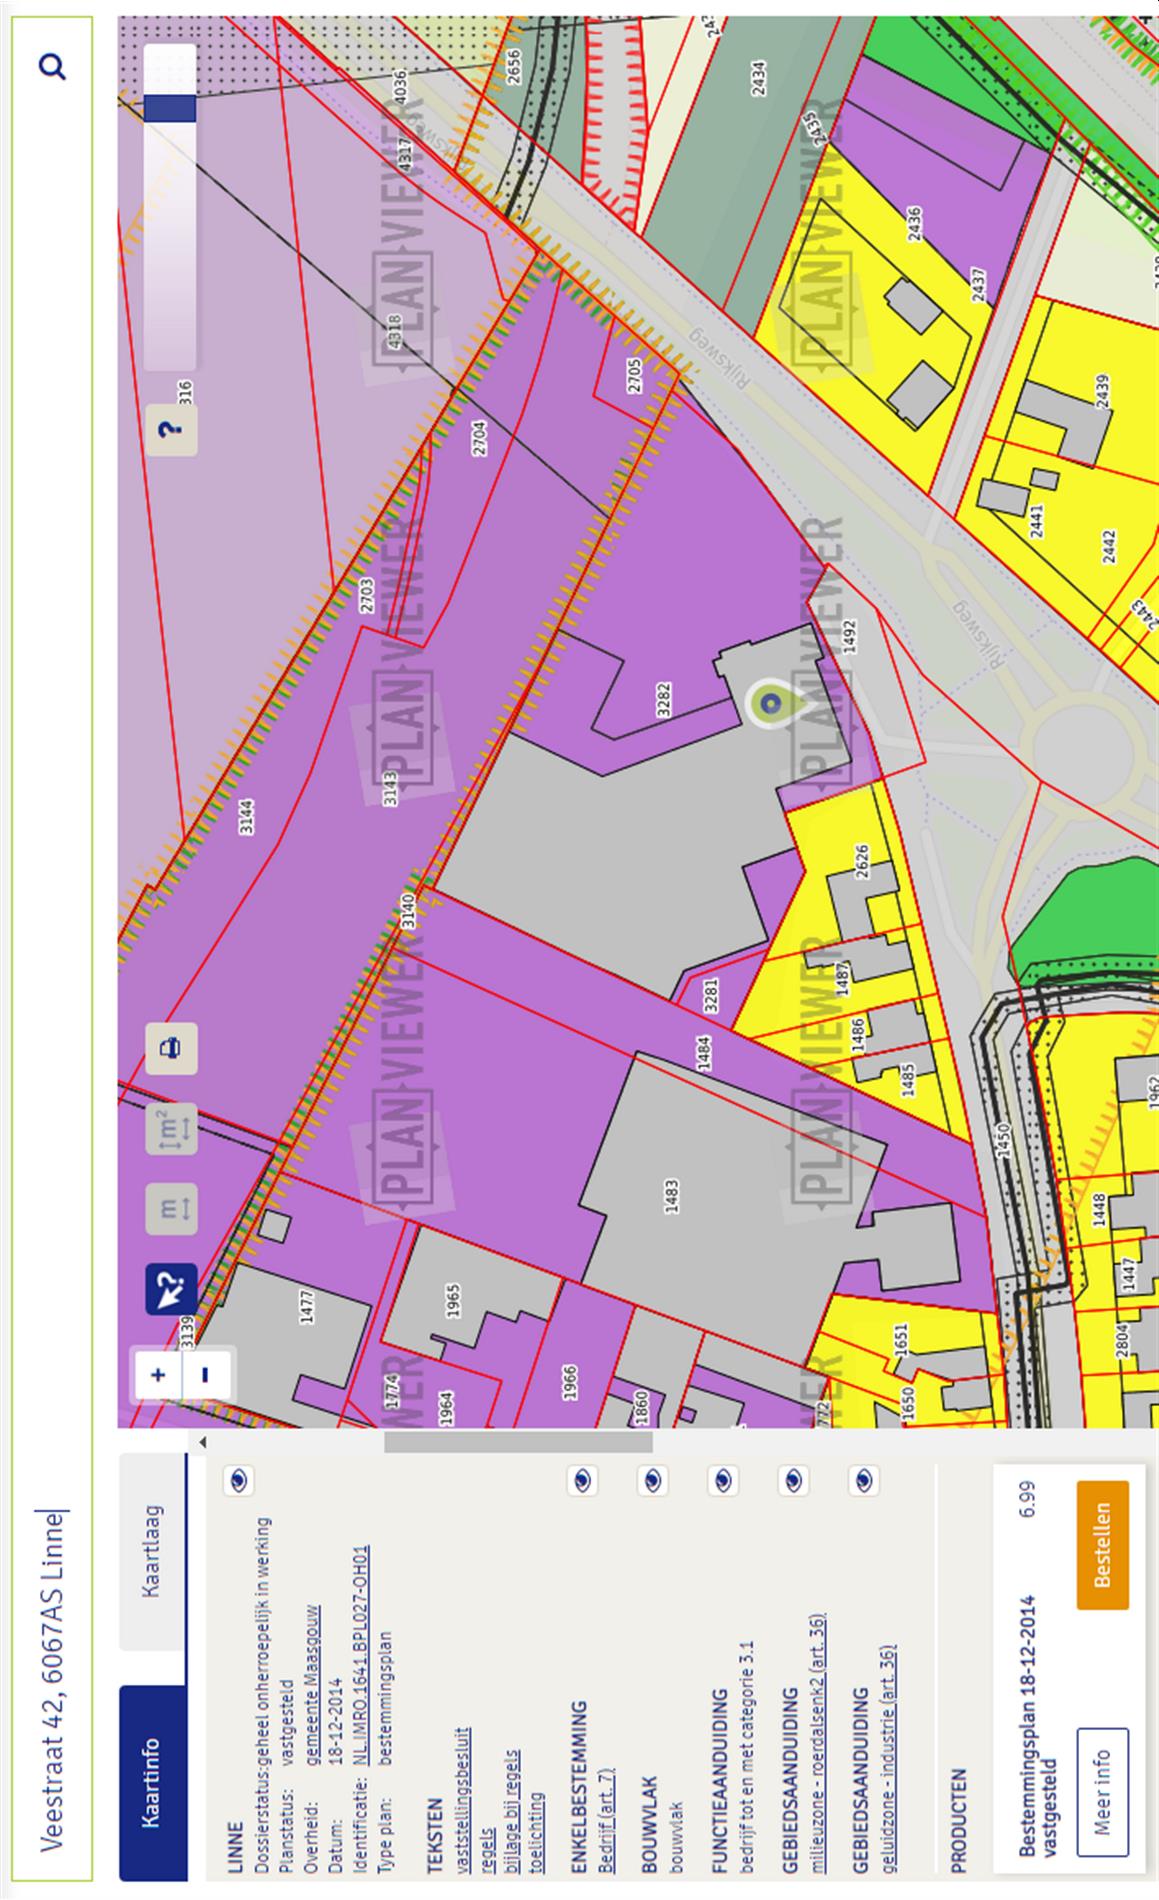
Task: Toggle eye icon for geluidzone - industrie
Action: 863,1480
